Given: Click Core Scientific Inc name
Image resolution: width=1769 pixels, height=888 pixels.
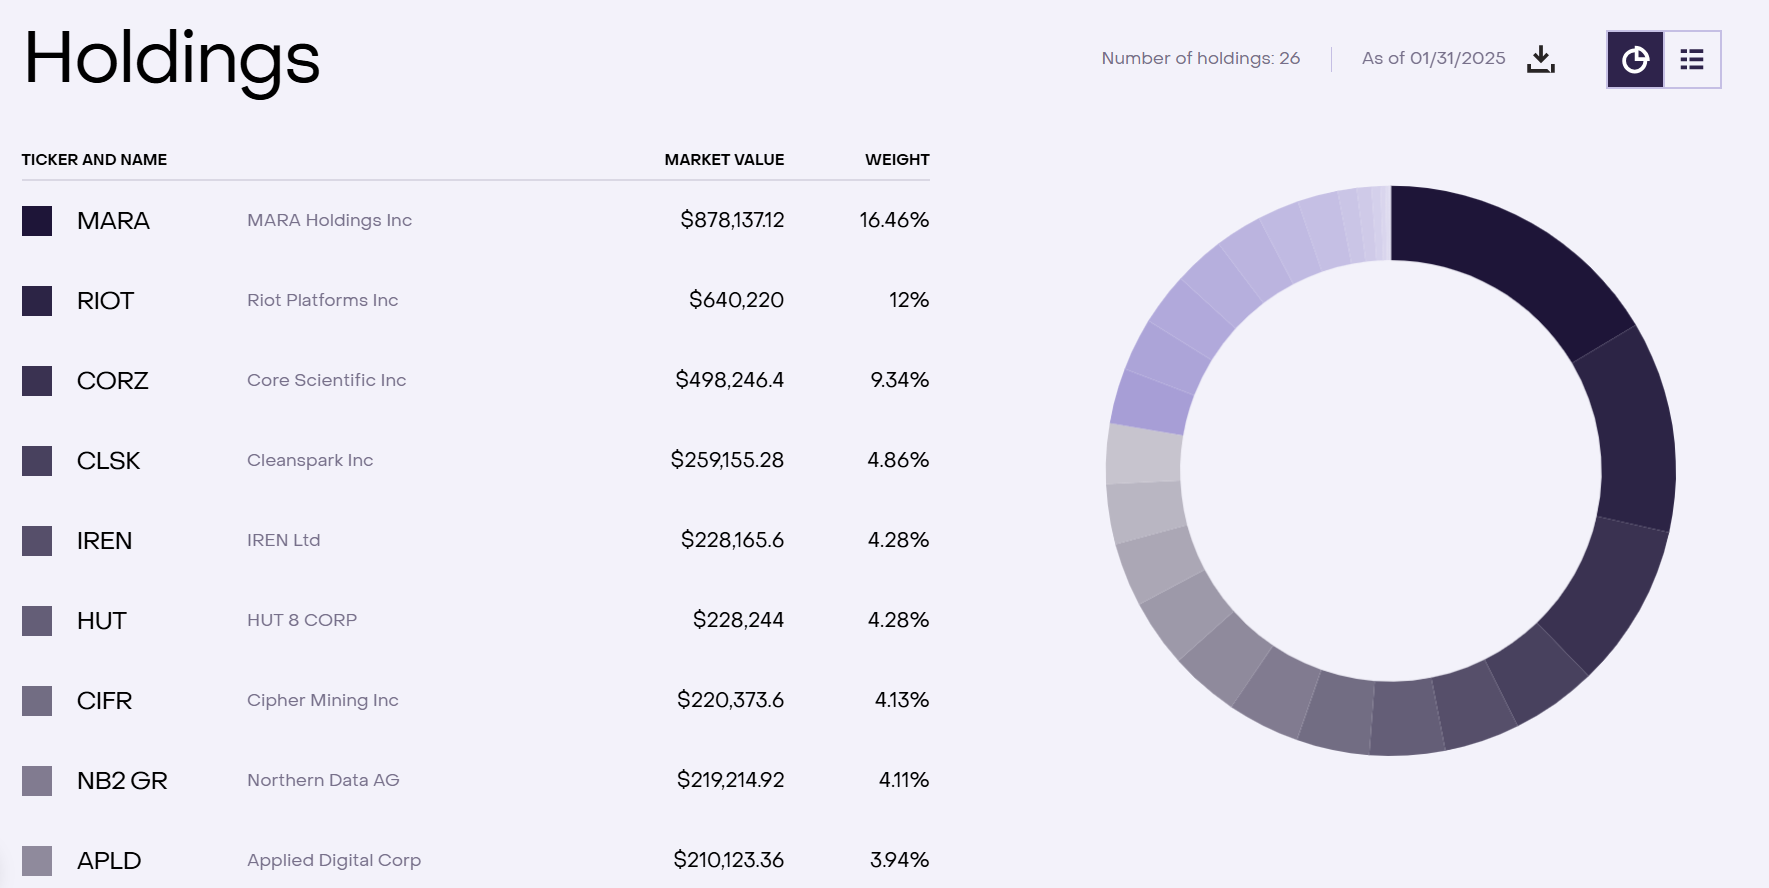Looking at the screenshot, I should (326, 380).
